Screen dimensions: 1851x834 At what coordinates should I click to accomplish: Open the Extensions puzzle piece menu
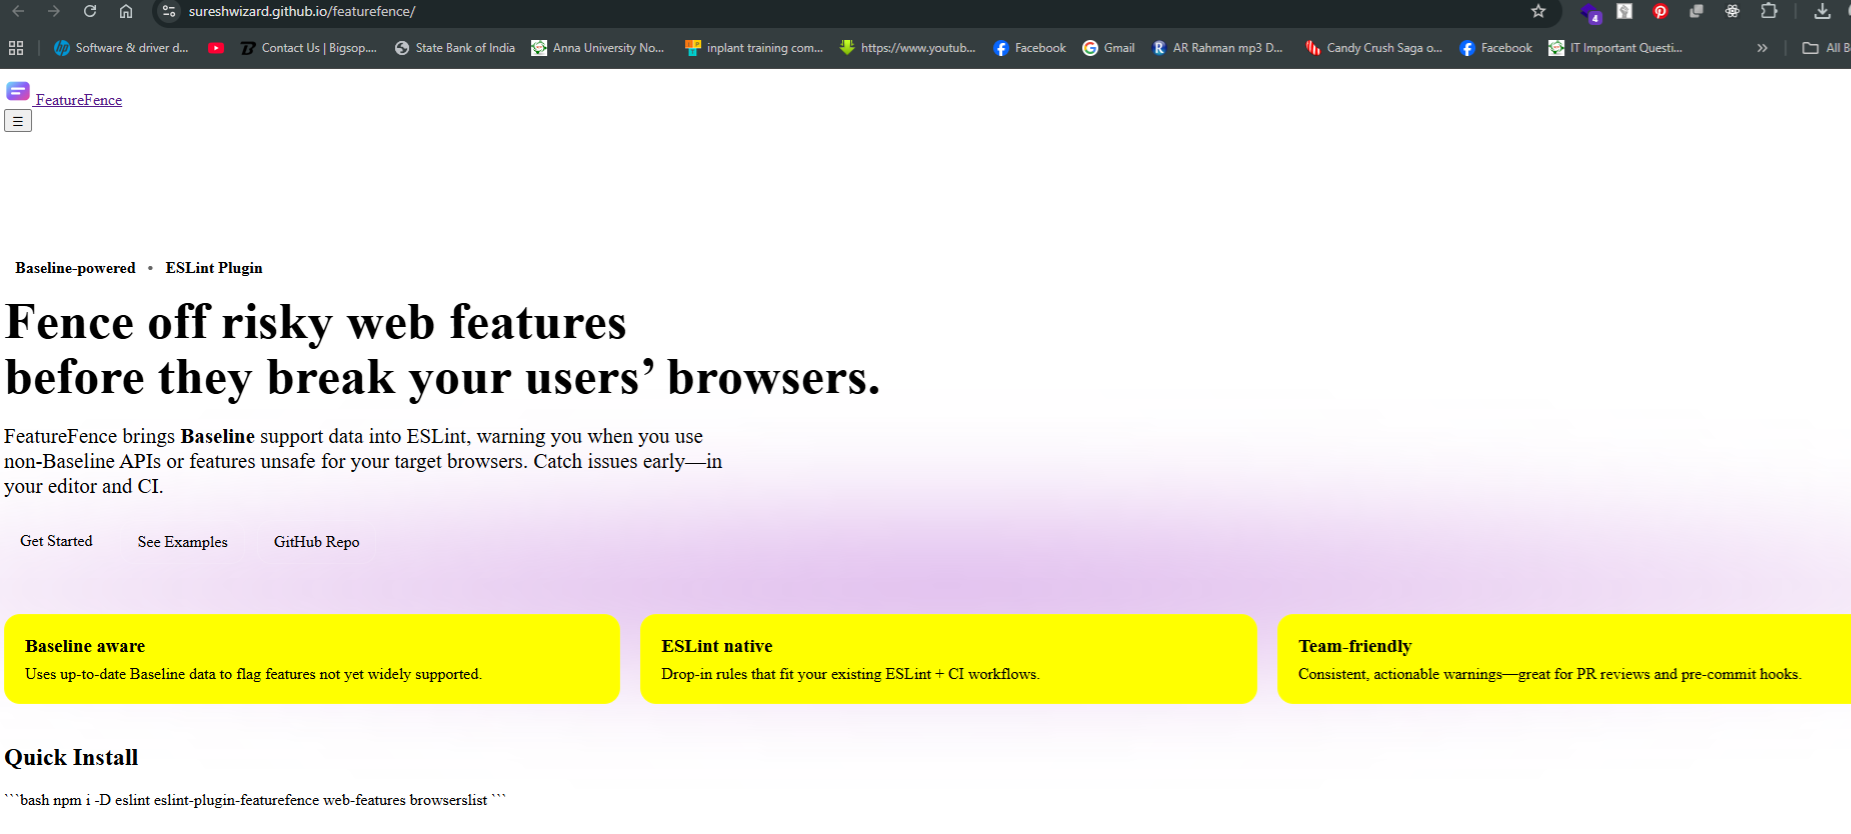pos(1769,11)
